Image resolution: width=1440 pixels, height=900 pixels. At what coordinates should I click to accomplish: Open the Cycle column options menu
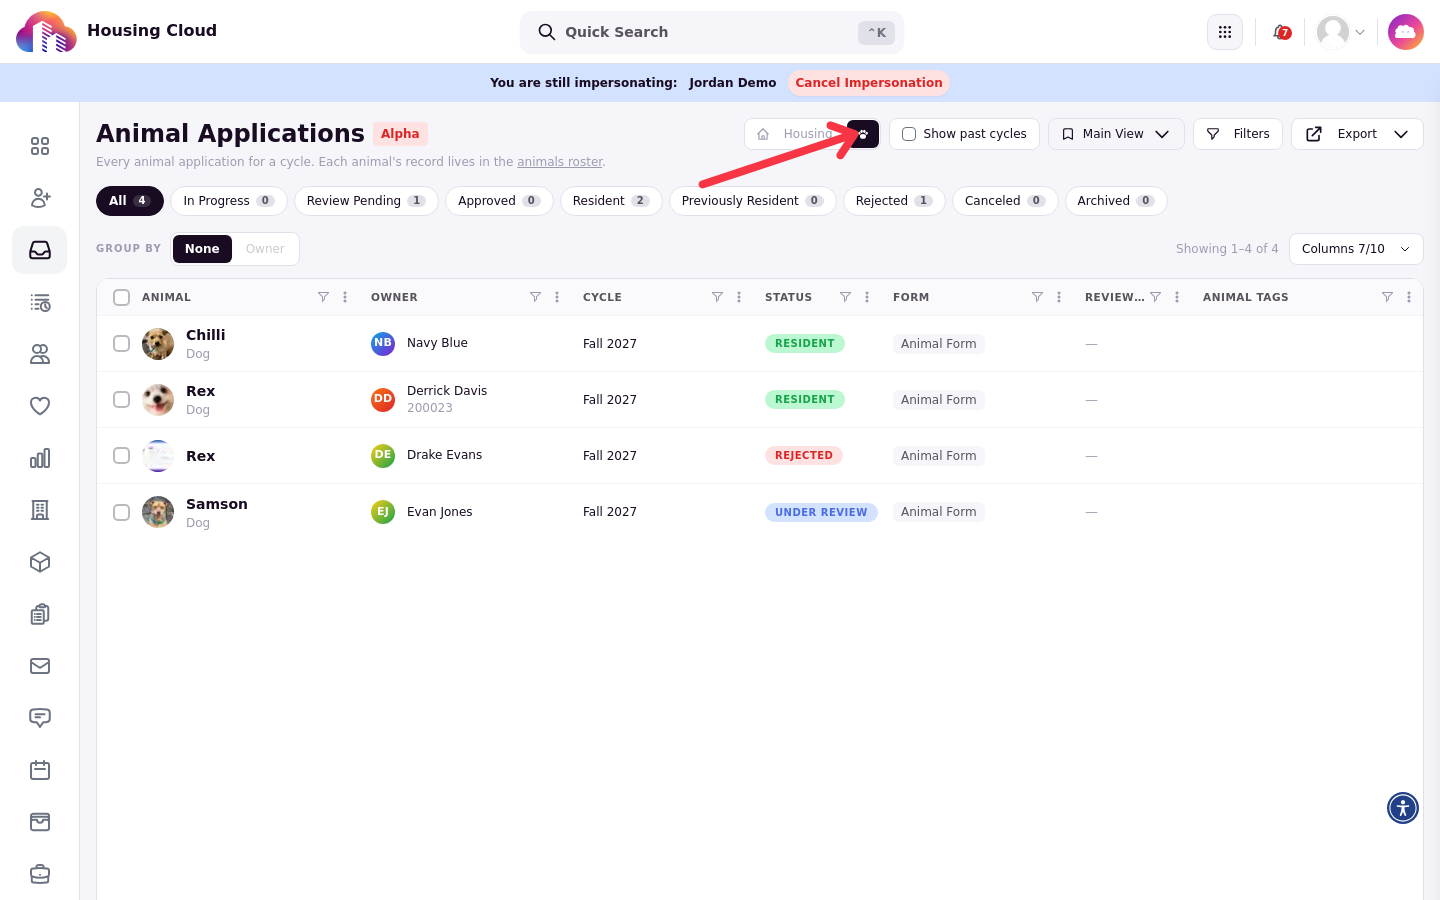coord(739,297)
